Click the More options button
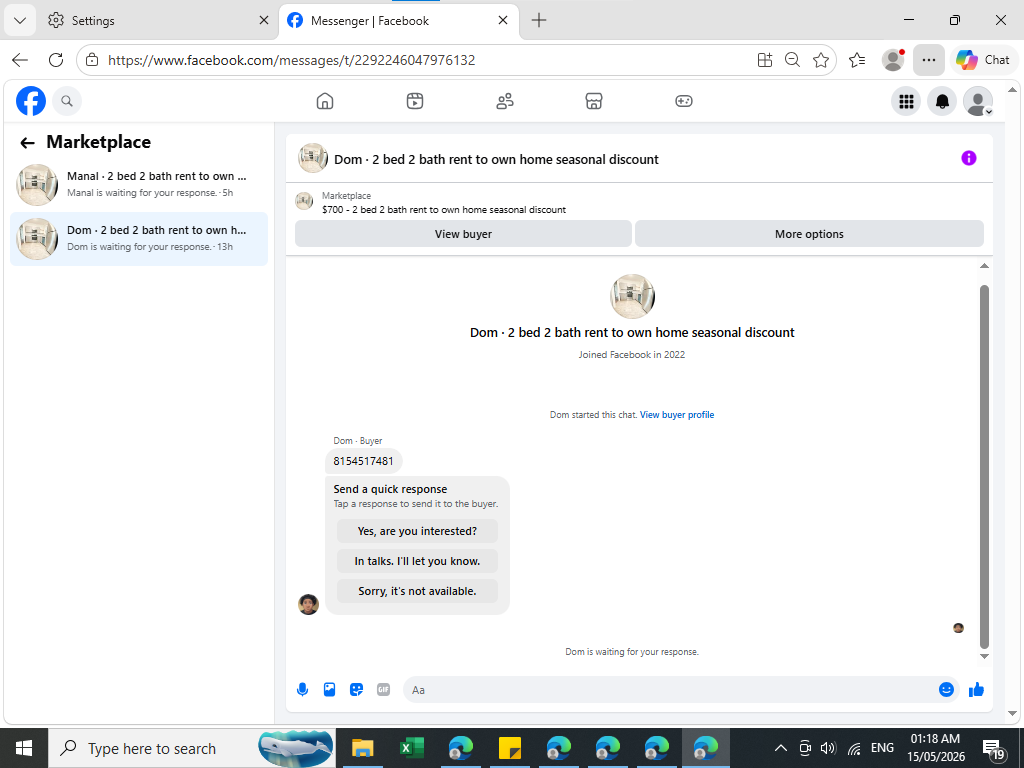This screenshot has width=1024, height=768. coord(809,234)
